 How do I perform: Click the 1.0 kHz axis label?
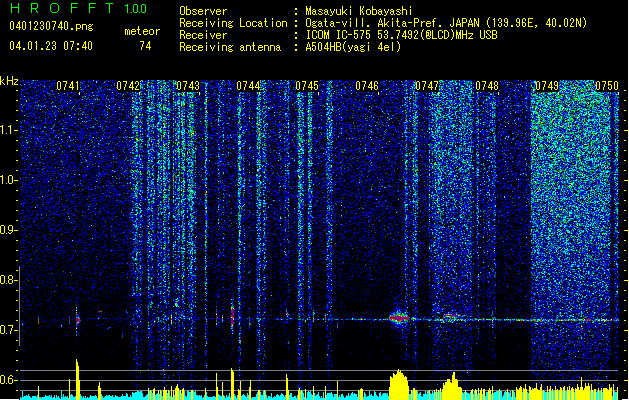point(9,180)
